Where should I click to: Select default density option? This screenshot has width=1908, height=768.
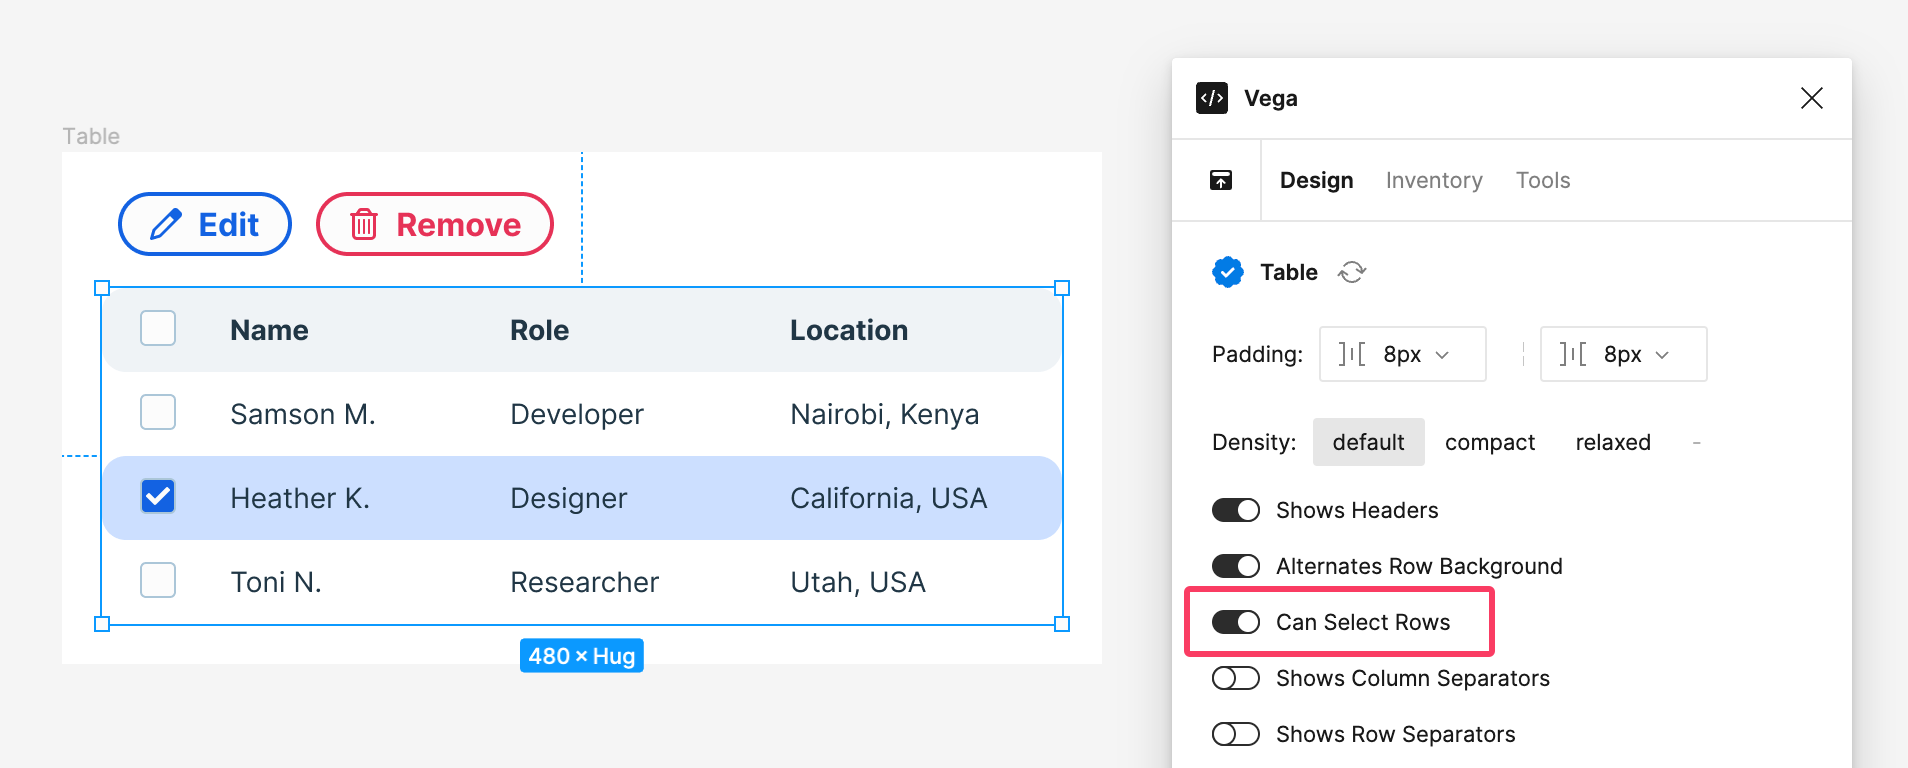point(1368,442)
